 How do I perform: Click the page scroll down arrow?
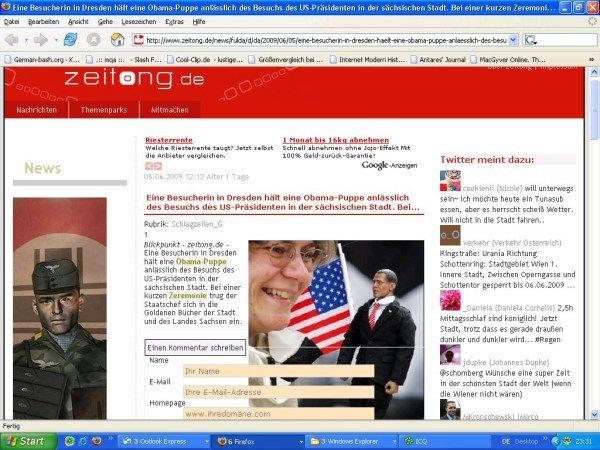tap(594, 414)
